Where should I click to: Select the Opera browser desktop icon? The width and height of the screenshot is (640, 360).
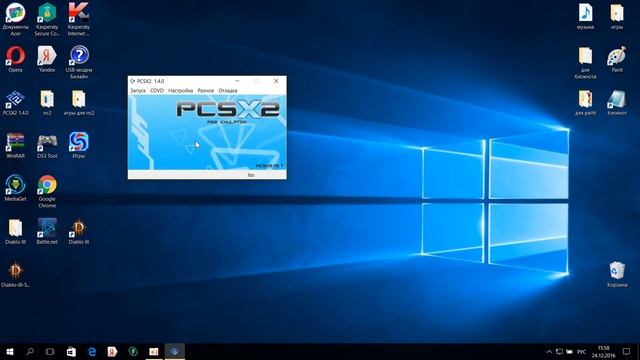click(x=16, y=59)
